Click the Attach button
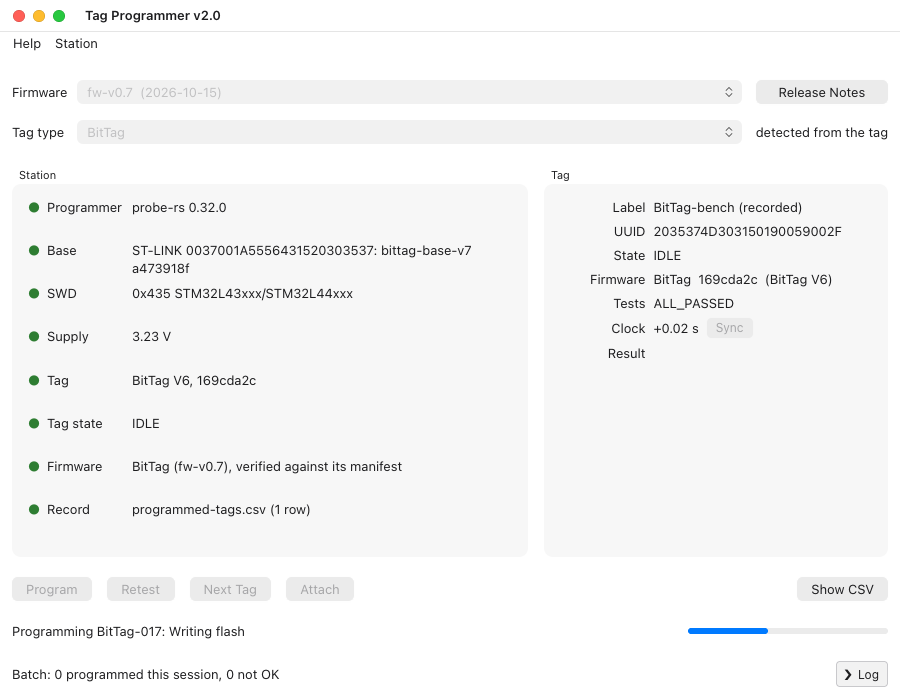 320,590
